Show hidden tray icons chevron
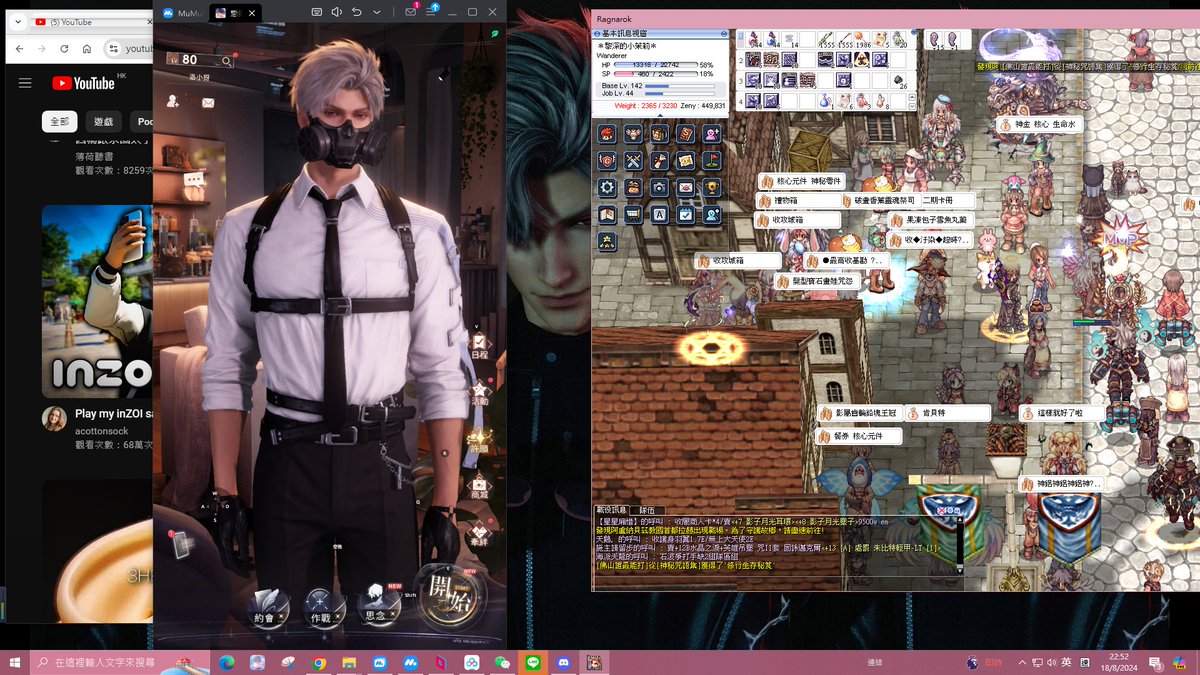The image size is (1200, 675). coord(1021,662)
